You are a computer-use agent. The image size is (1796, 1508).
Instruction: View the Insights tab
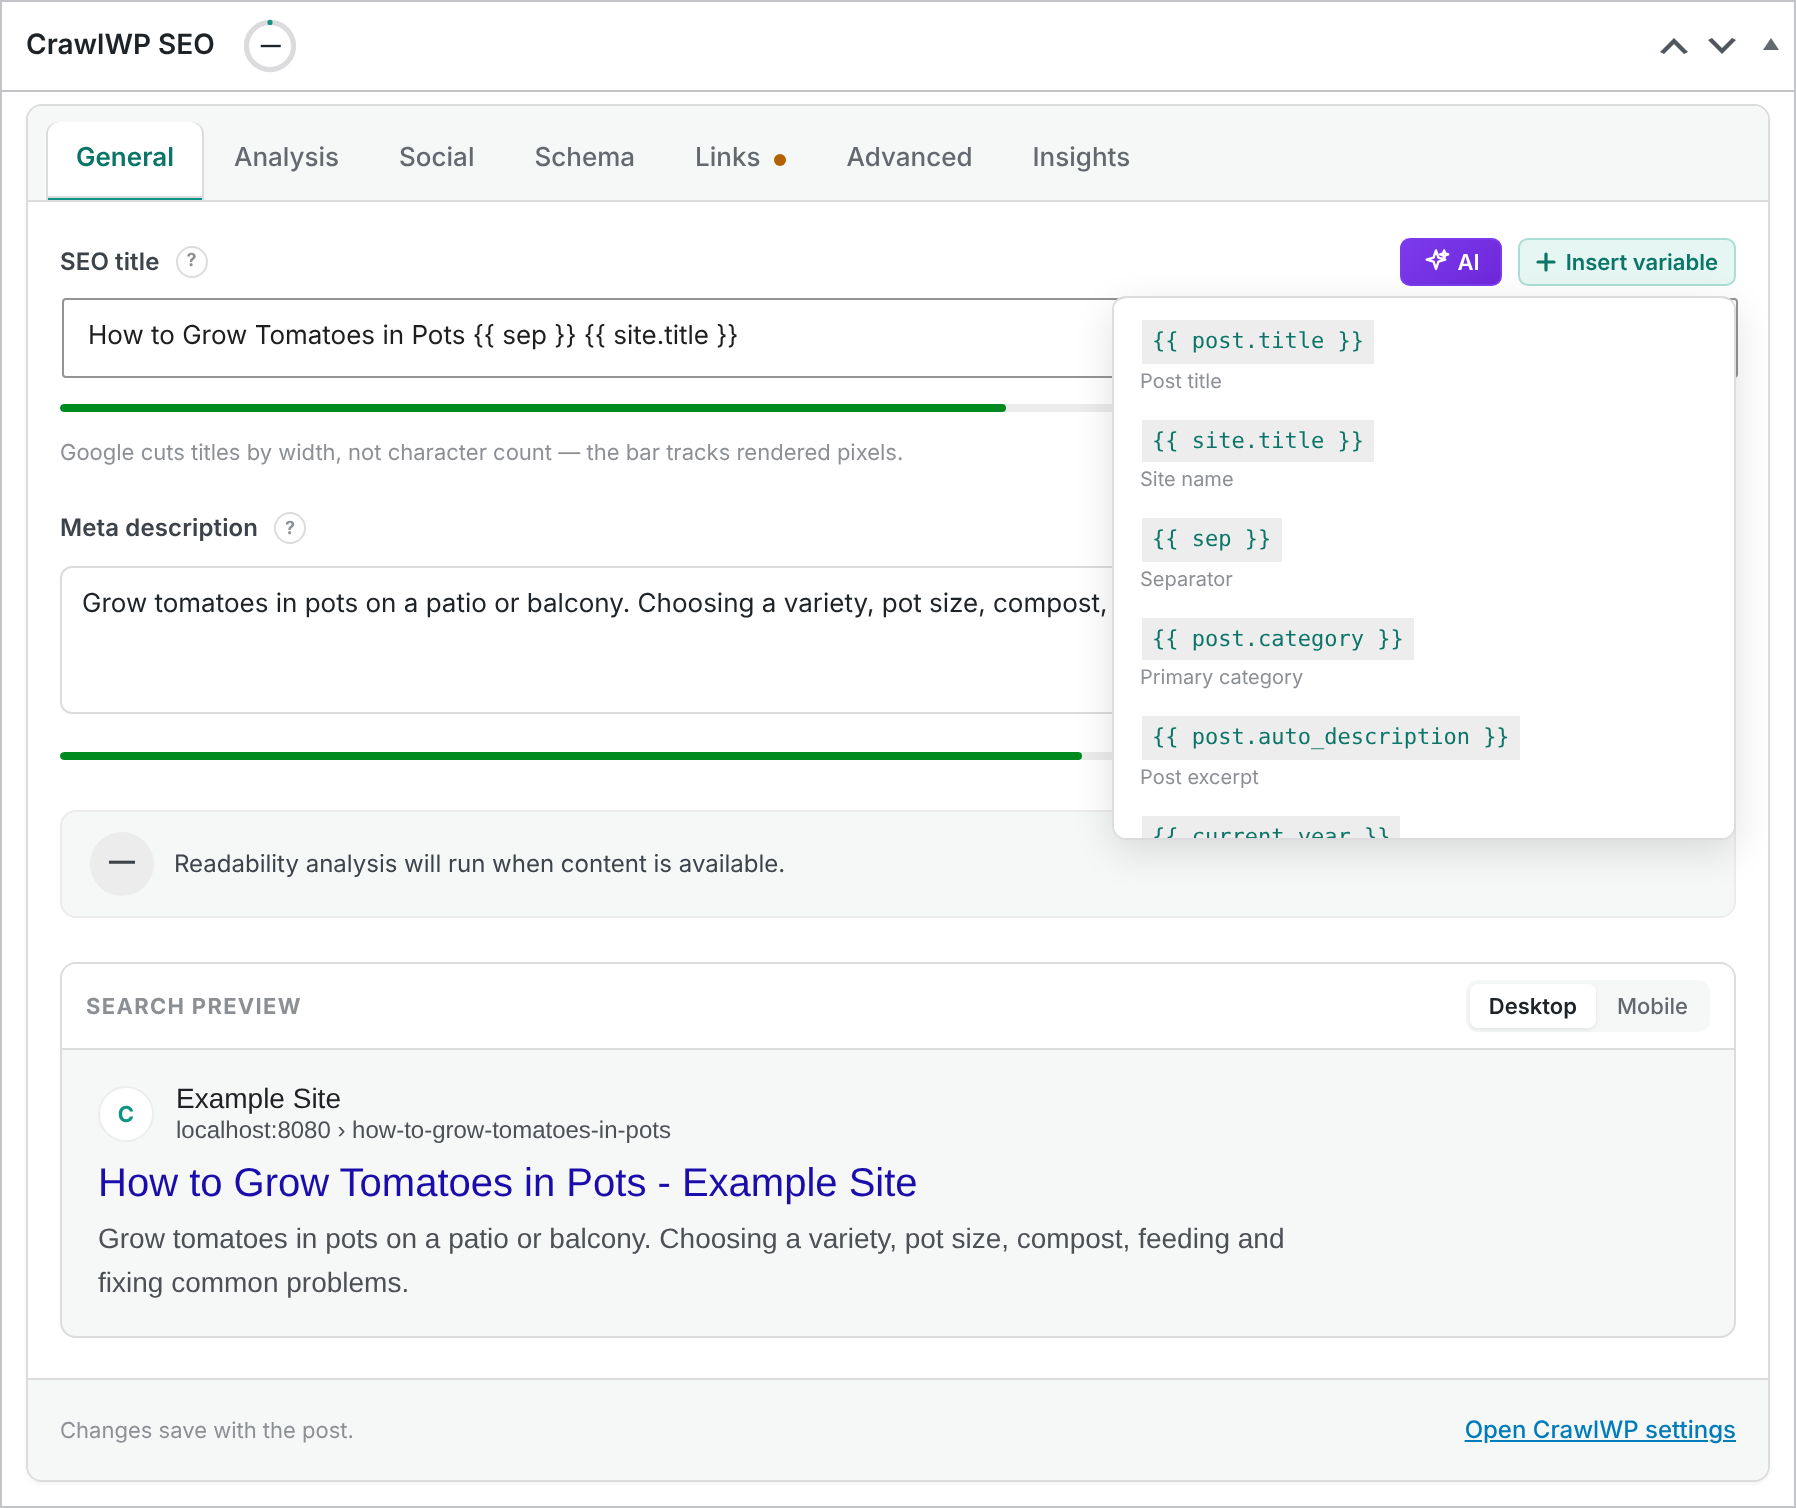tap(1081, 158)
